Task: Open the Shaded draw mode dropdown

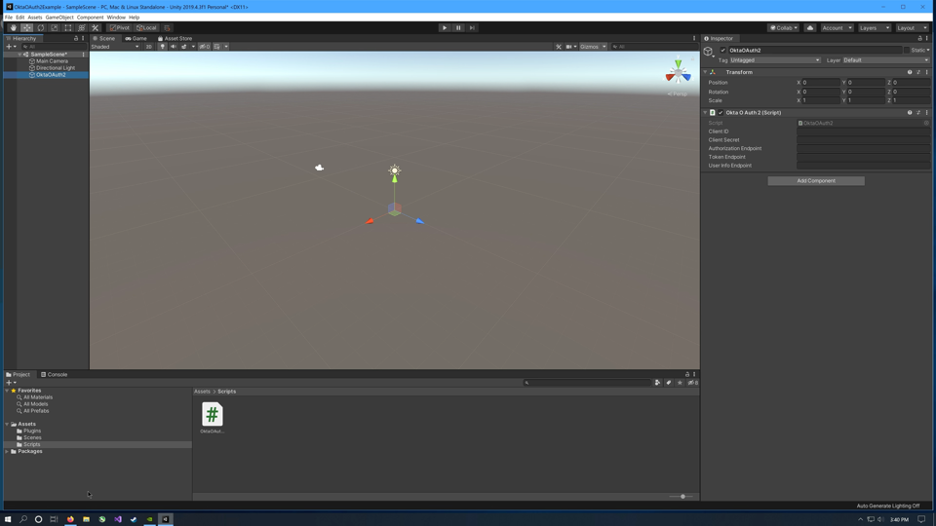Action: (x=115, y=47)
